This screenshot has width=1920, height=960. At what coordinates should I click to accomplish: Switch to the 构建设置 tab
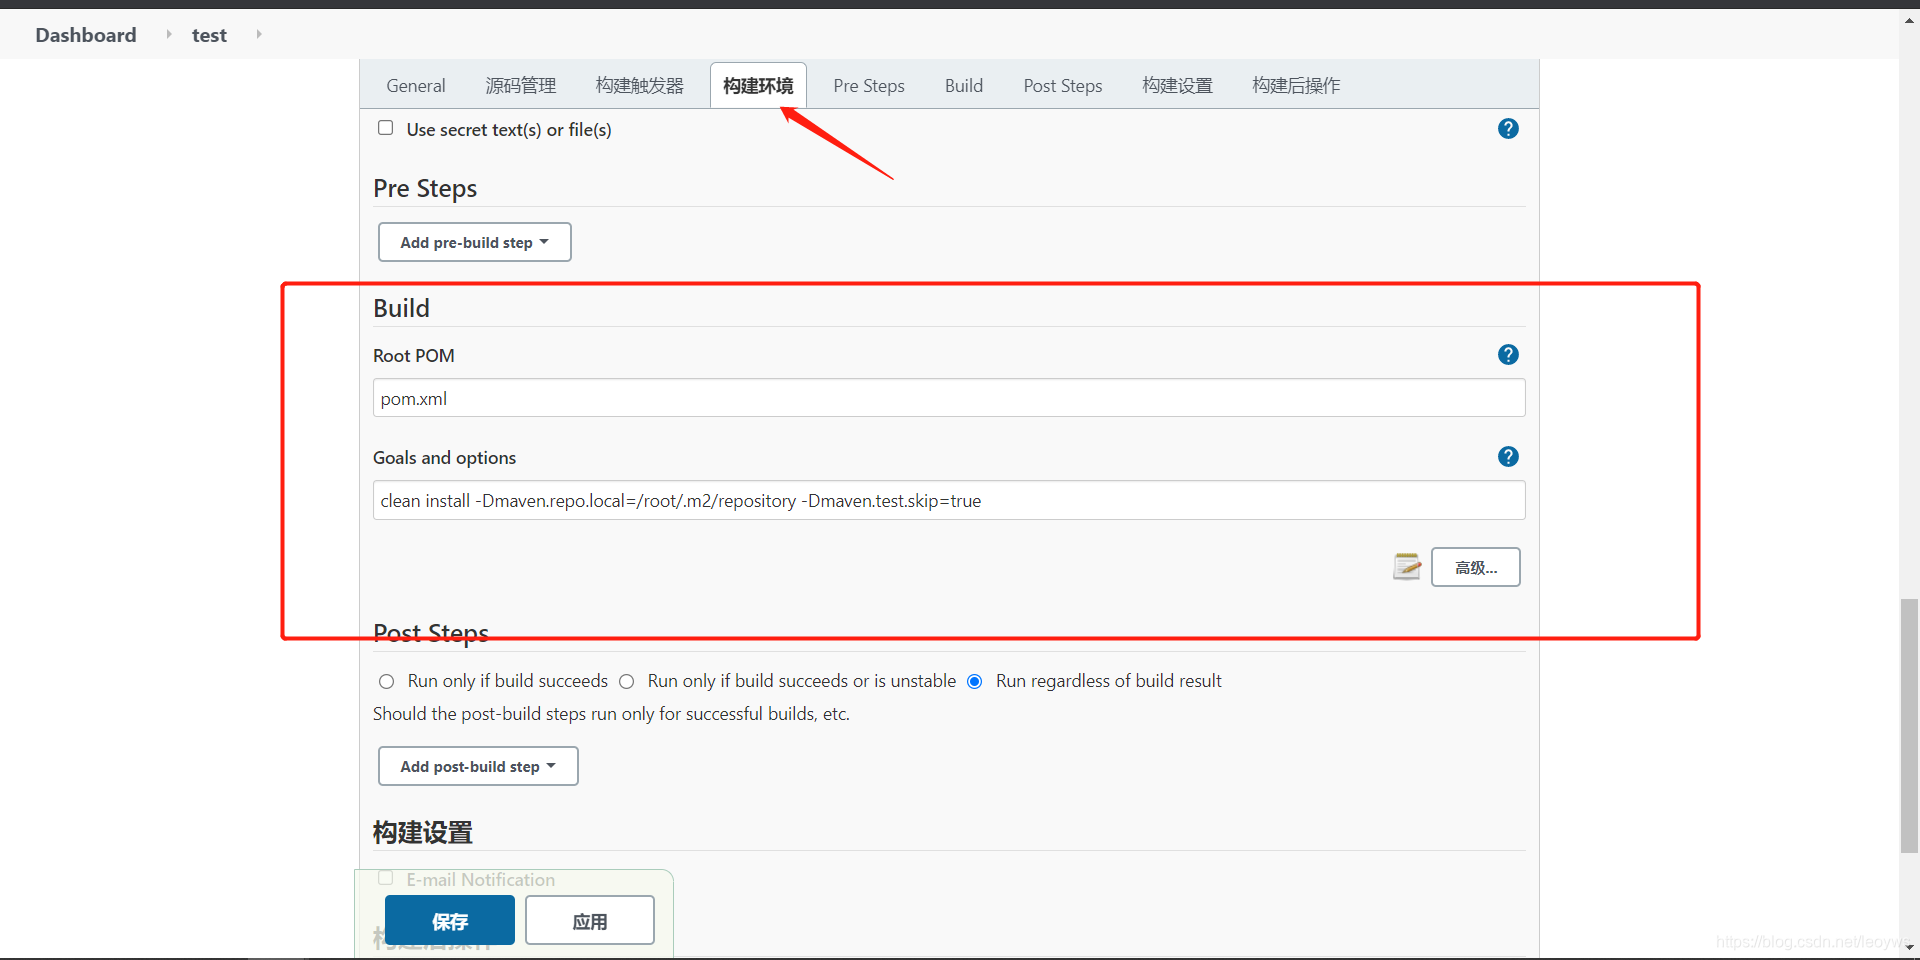point(1178,86)
